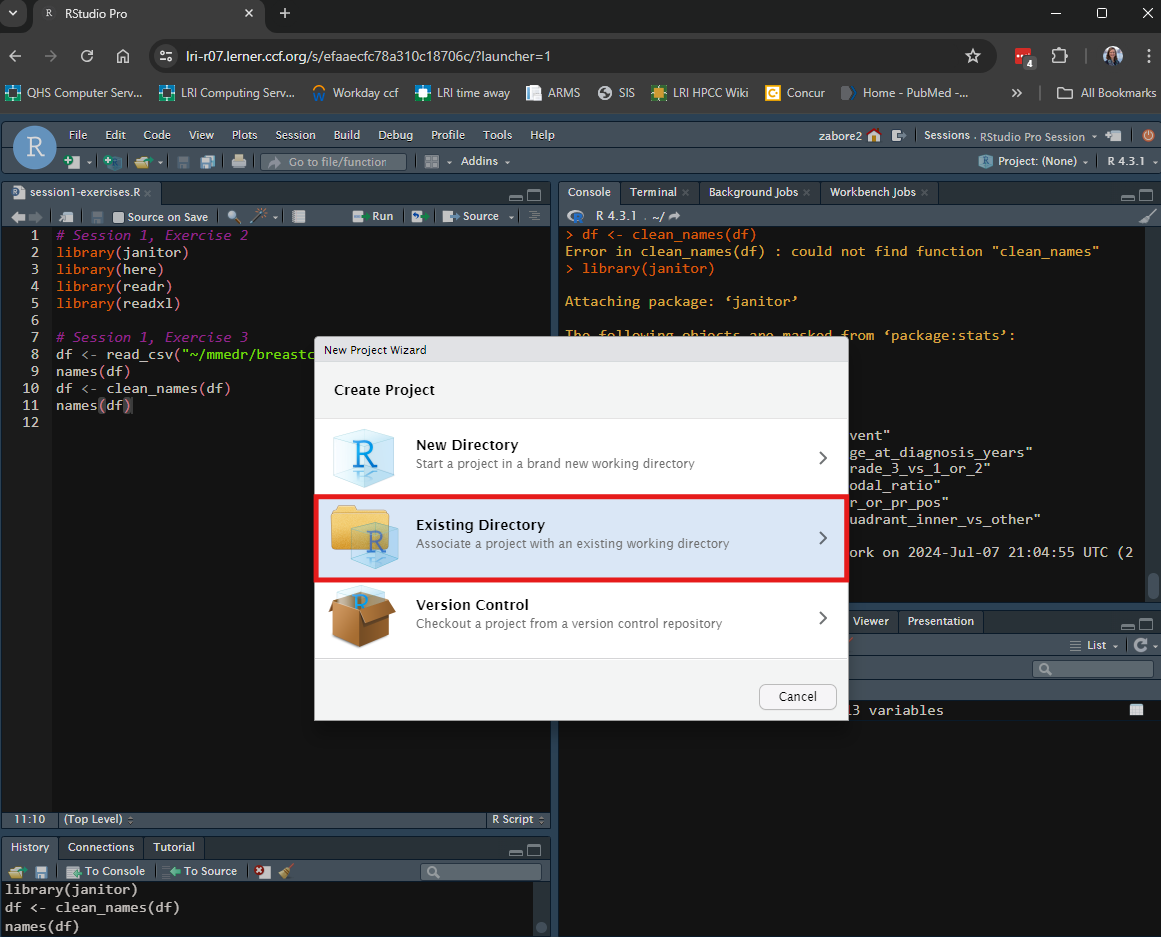Click the Go to file/function field
Screen dimensions: 1161x937
[333, 161]
